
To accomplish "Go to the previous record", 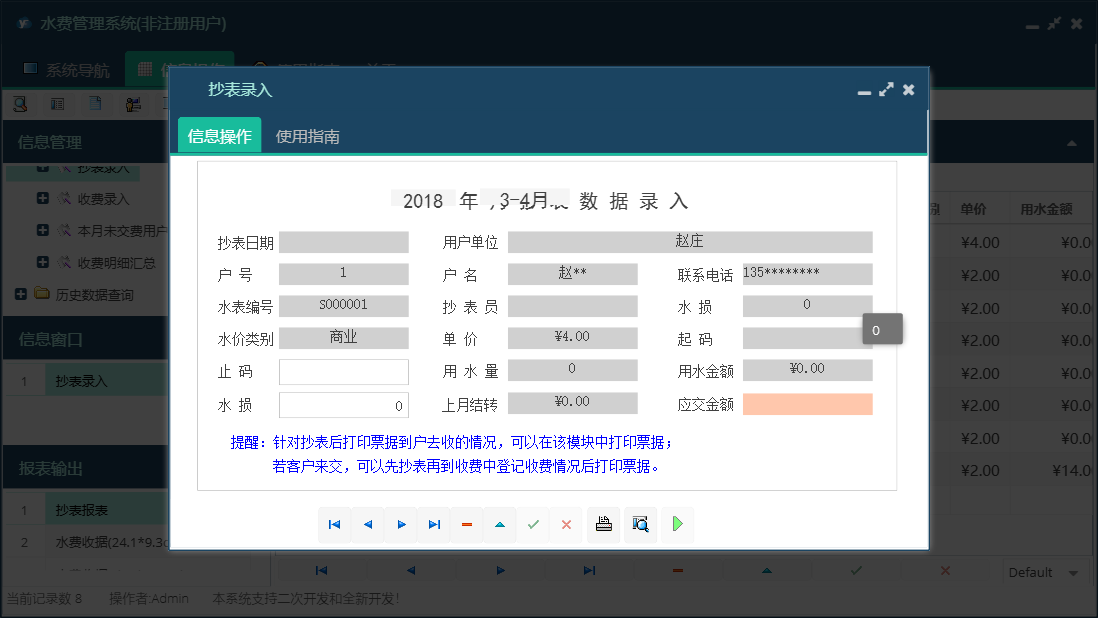I will [x=368, y=524].
